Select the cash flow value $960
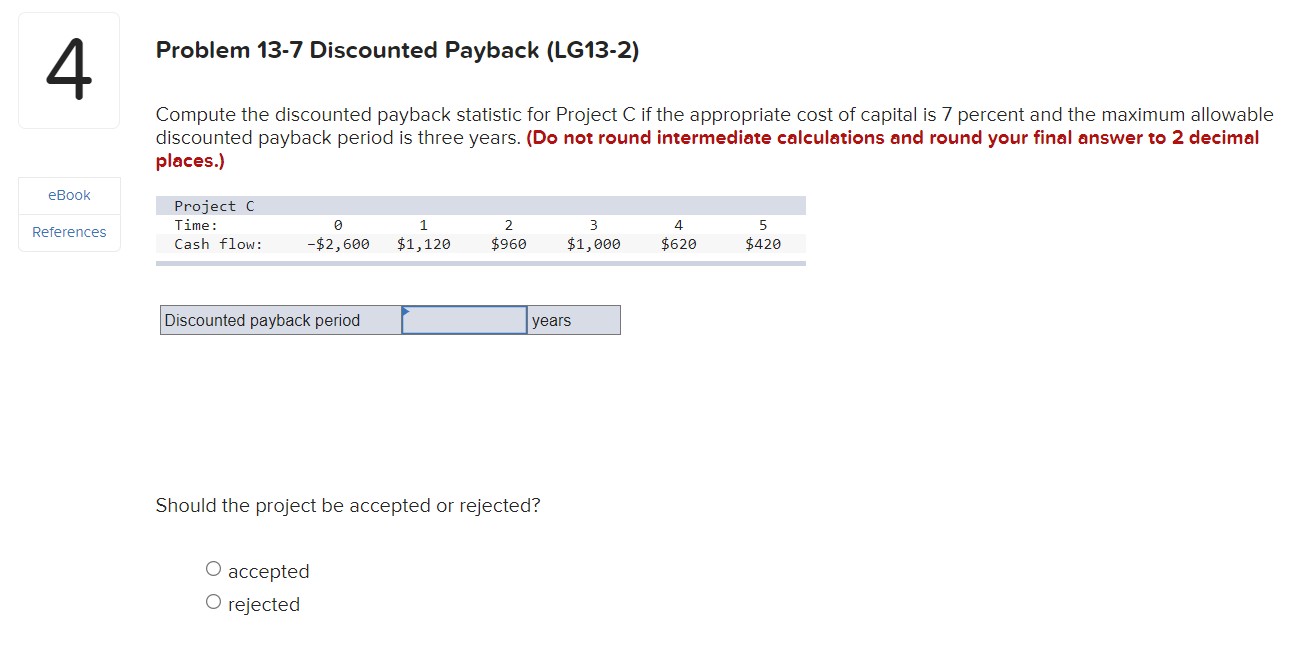Screen dimensions: 1315x650 point(508,243)
